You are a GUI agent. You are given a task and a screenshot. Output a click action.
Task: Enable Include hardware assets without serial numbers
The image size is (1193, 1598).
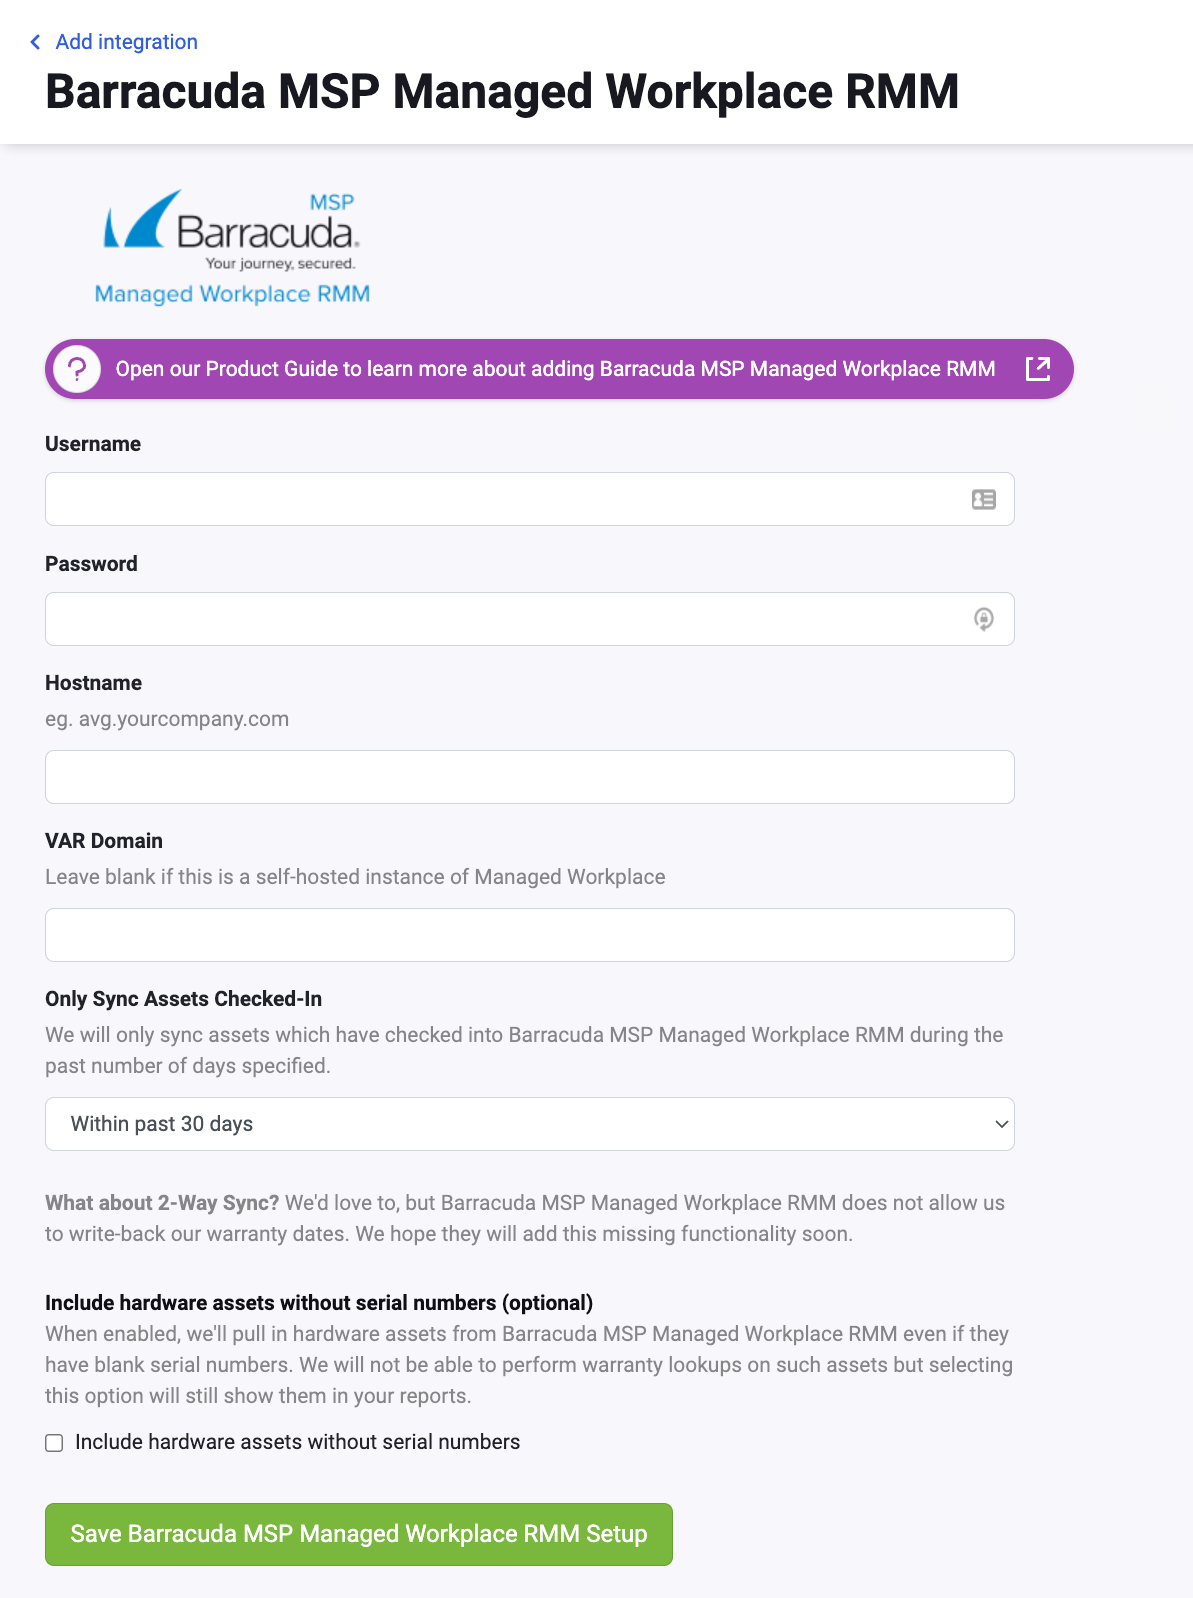tap(54, 1442)
